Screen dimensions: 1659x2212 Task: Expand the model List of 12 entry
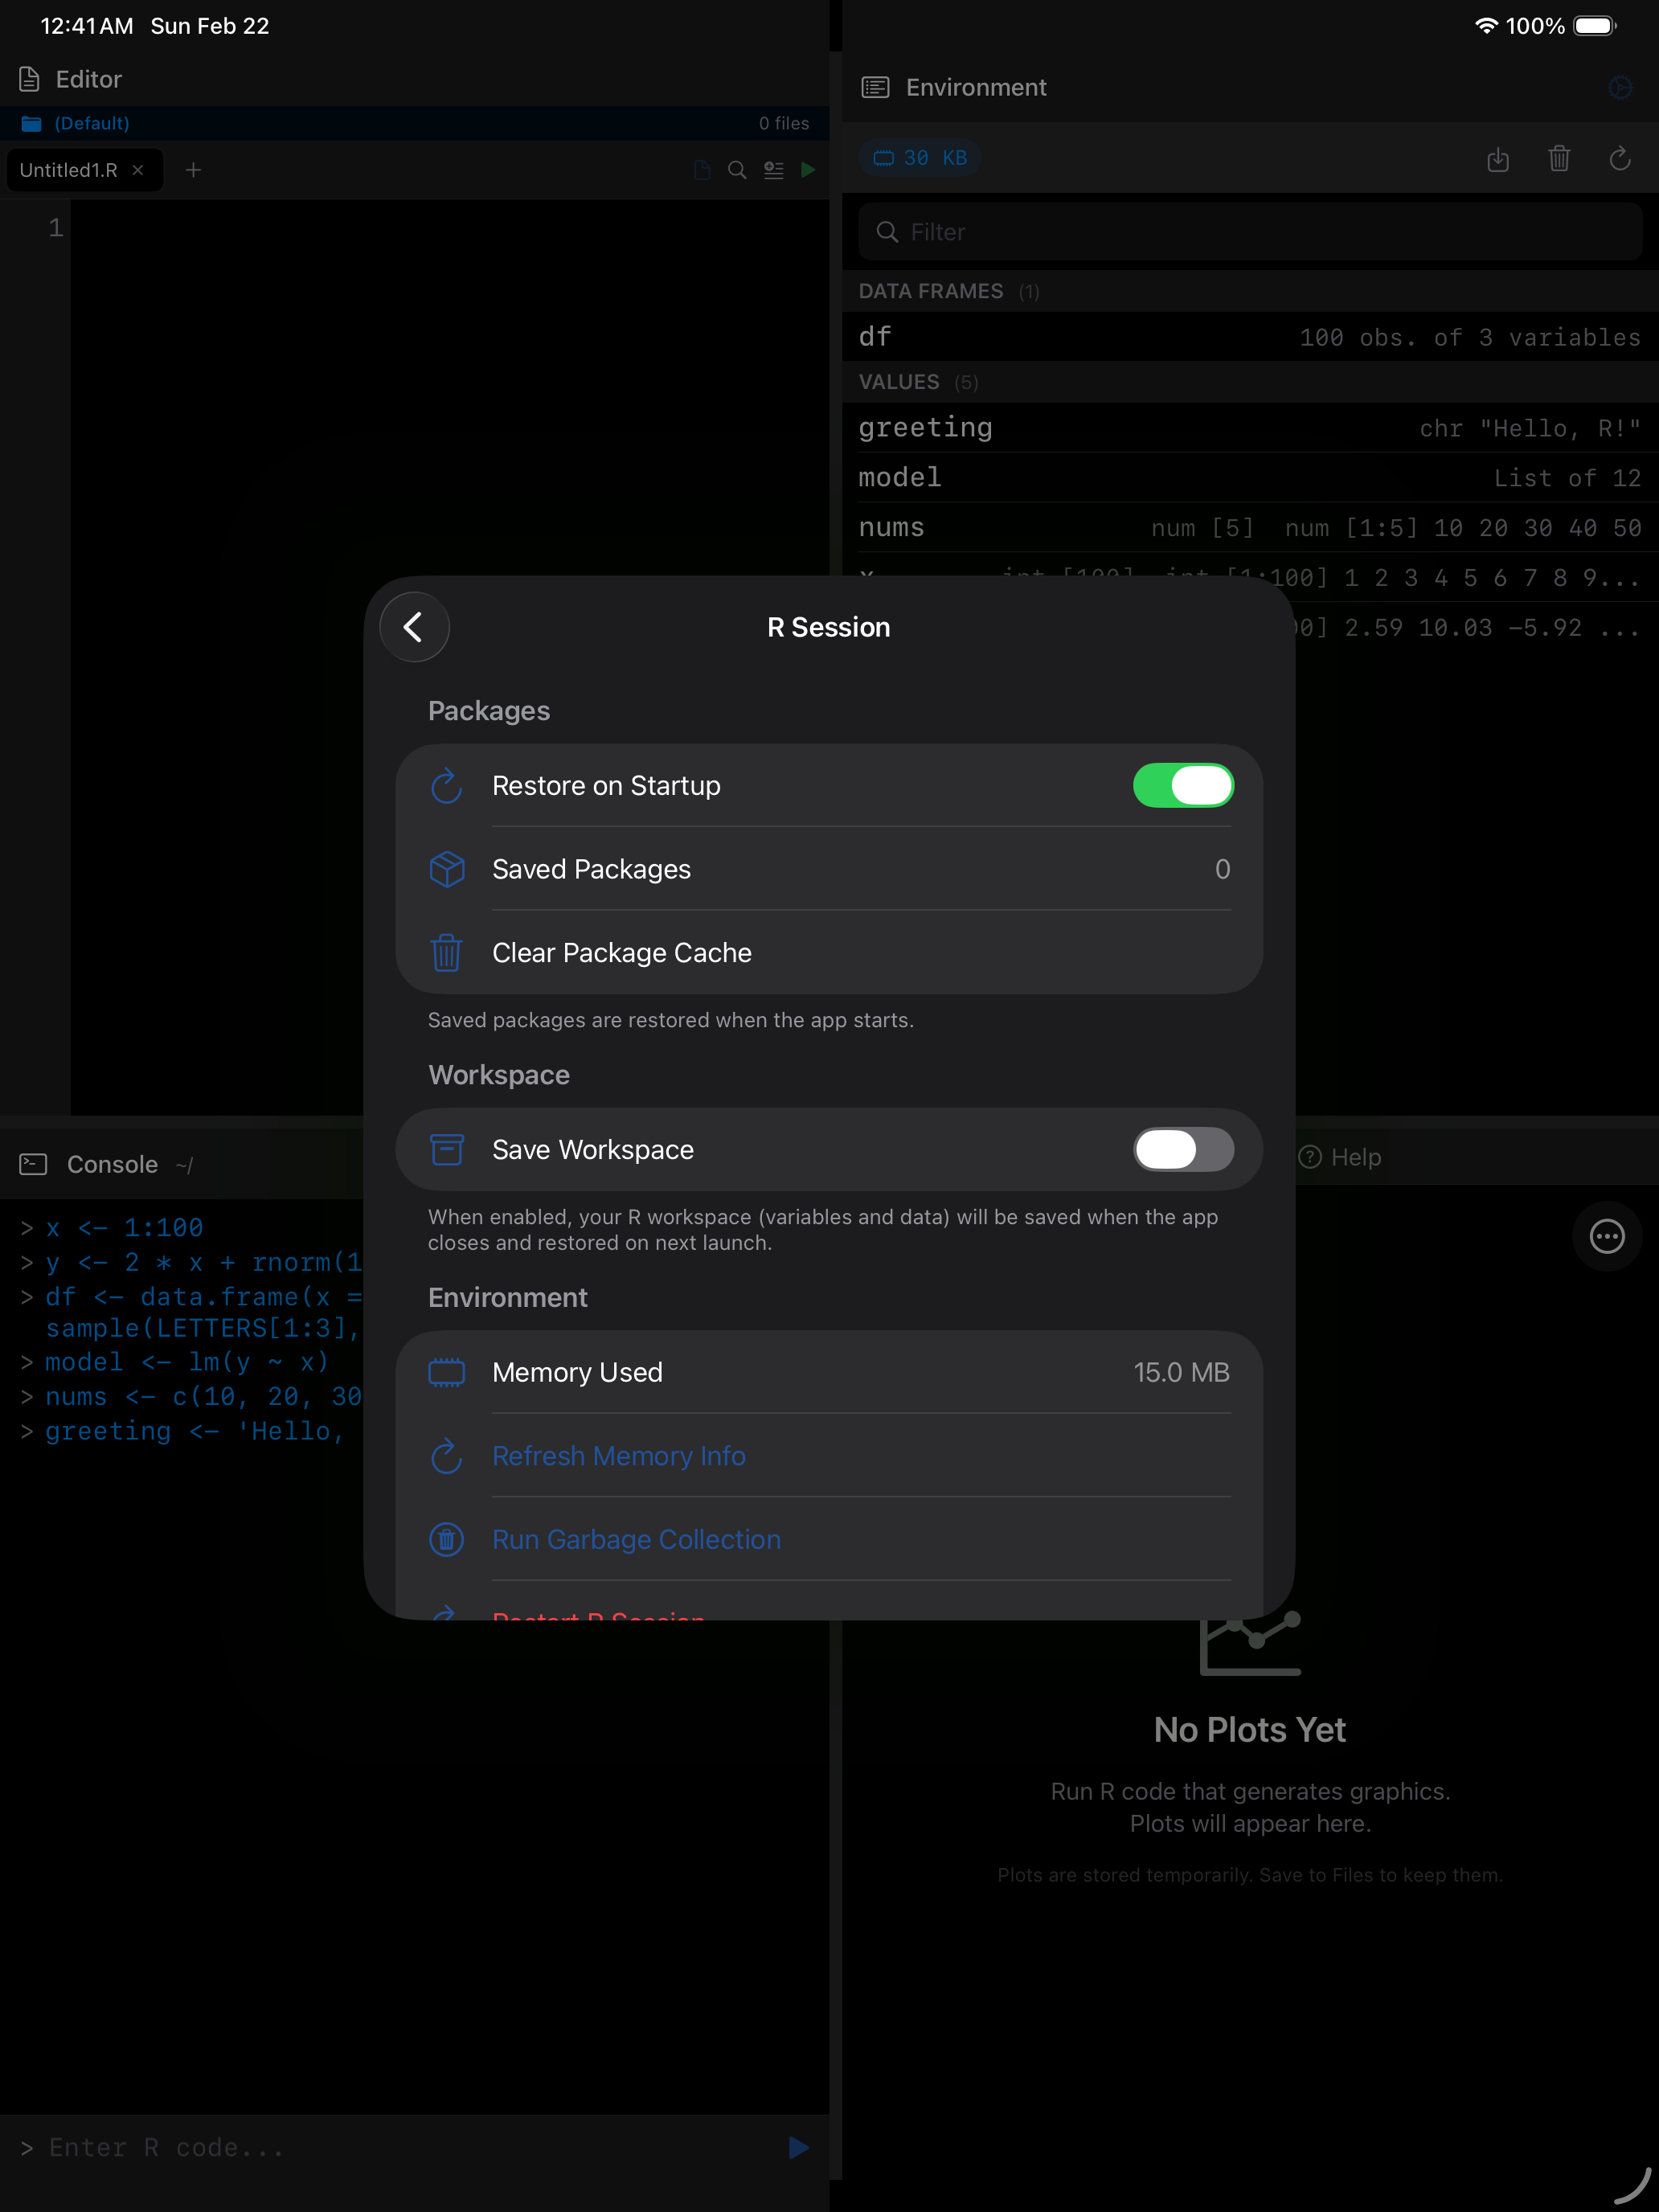point(1247,477)
